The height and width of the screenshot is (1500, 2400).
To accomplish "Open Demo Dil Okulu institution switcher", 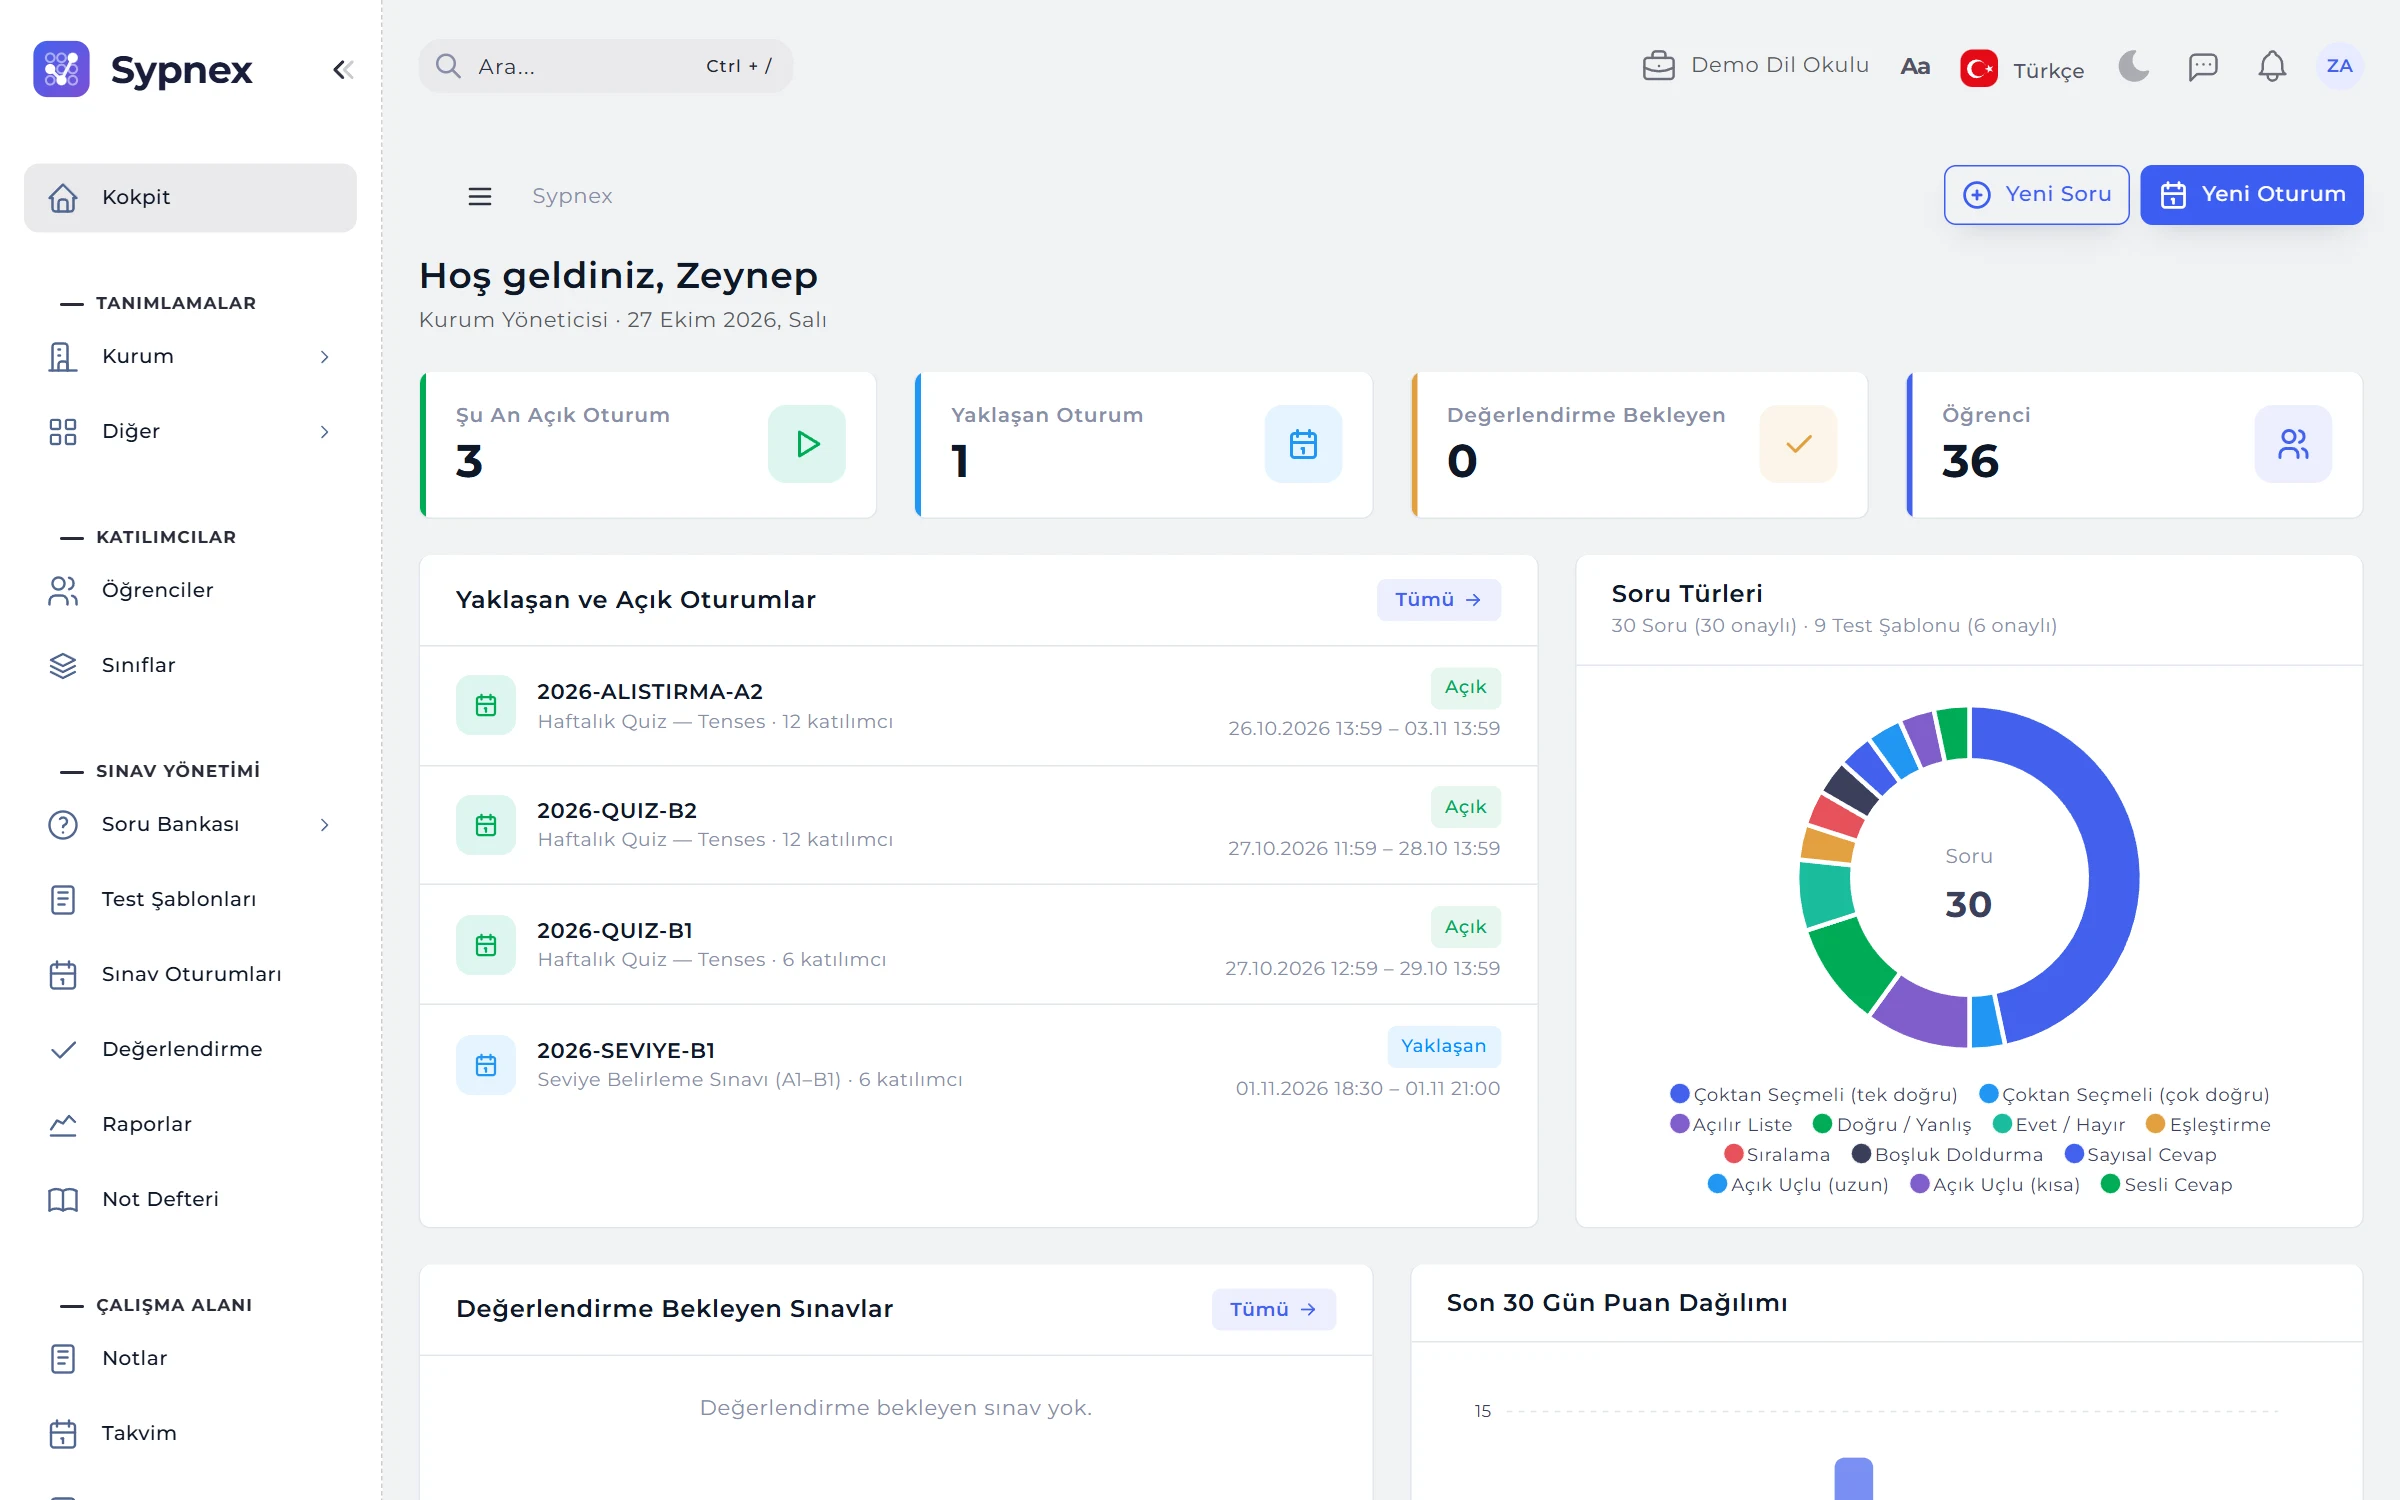I will point(1756,65).
